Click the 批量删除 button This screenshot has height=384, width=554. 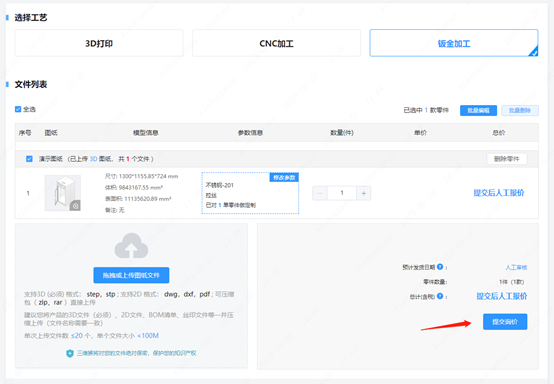520,111
